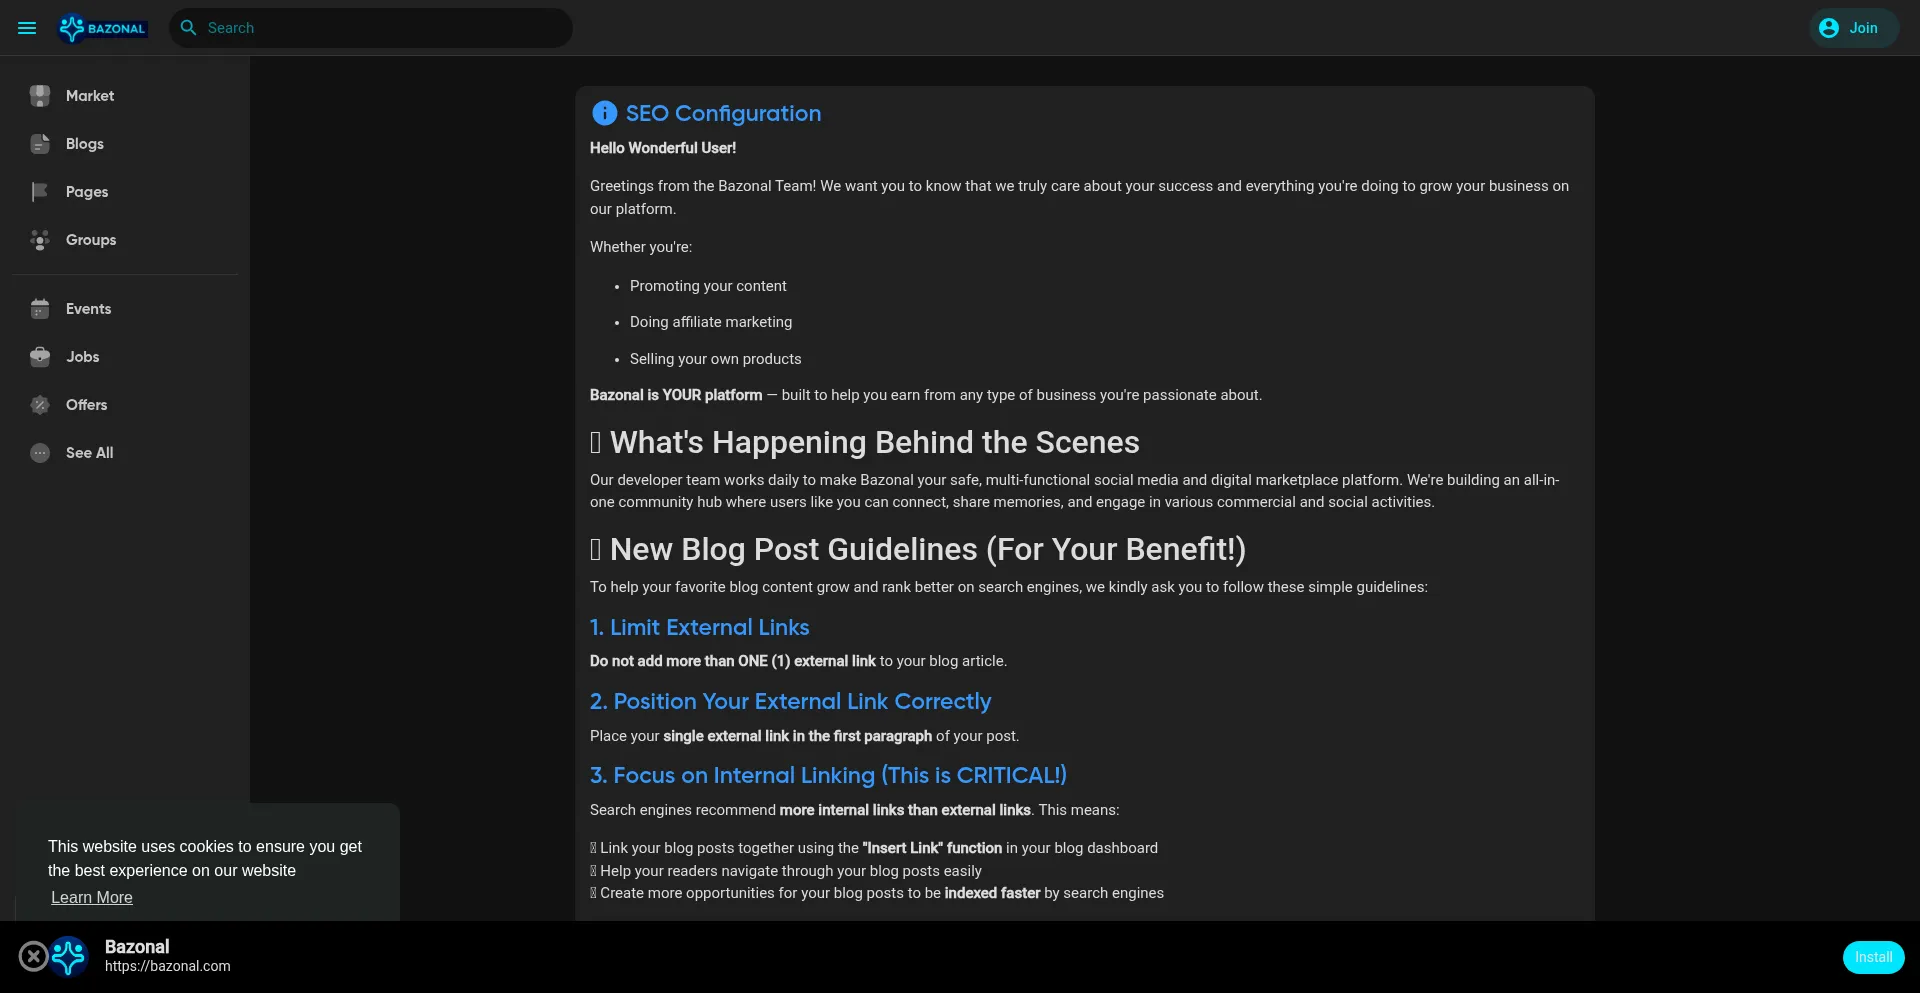Open Offers from the sidebar
The width and height of the screenshot is (1920, 993).
point(125,405)
